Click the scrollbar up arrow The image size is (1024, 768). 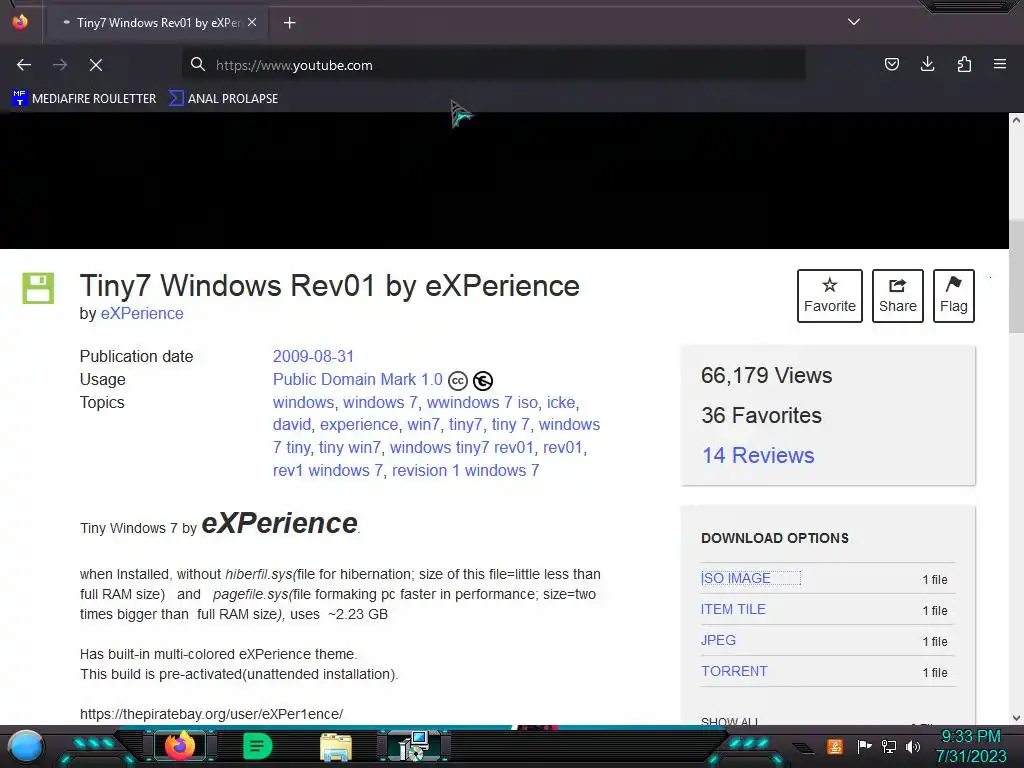[x=1016, y=120]
